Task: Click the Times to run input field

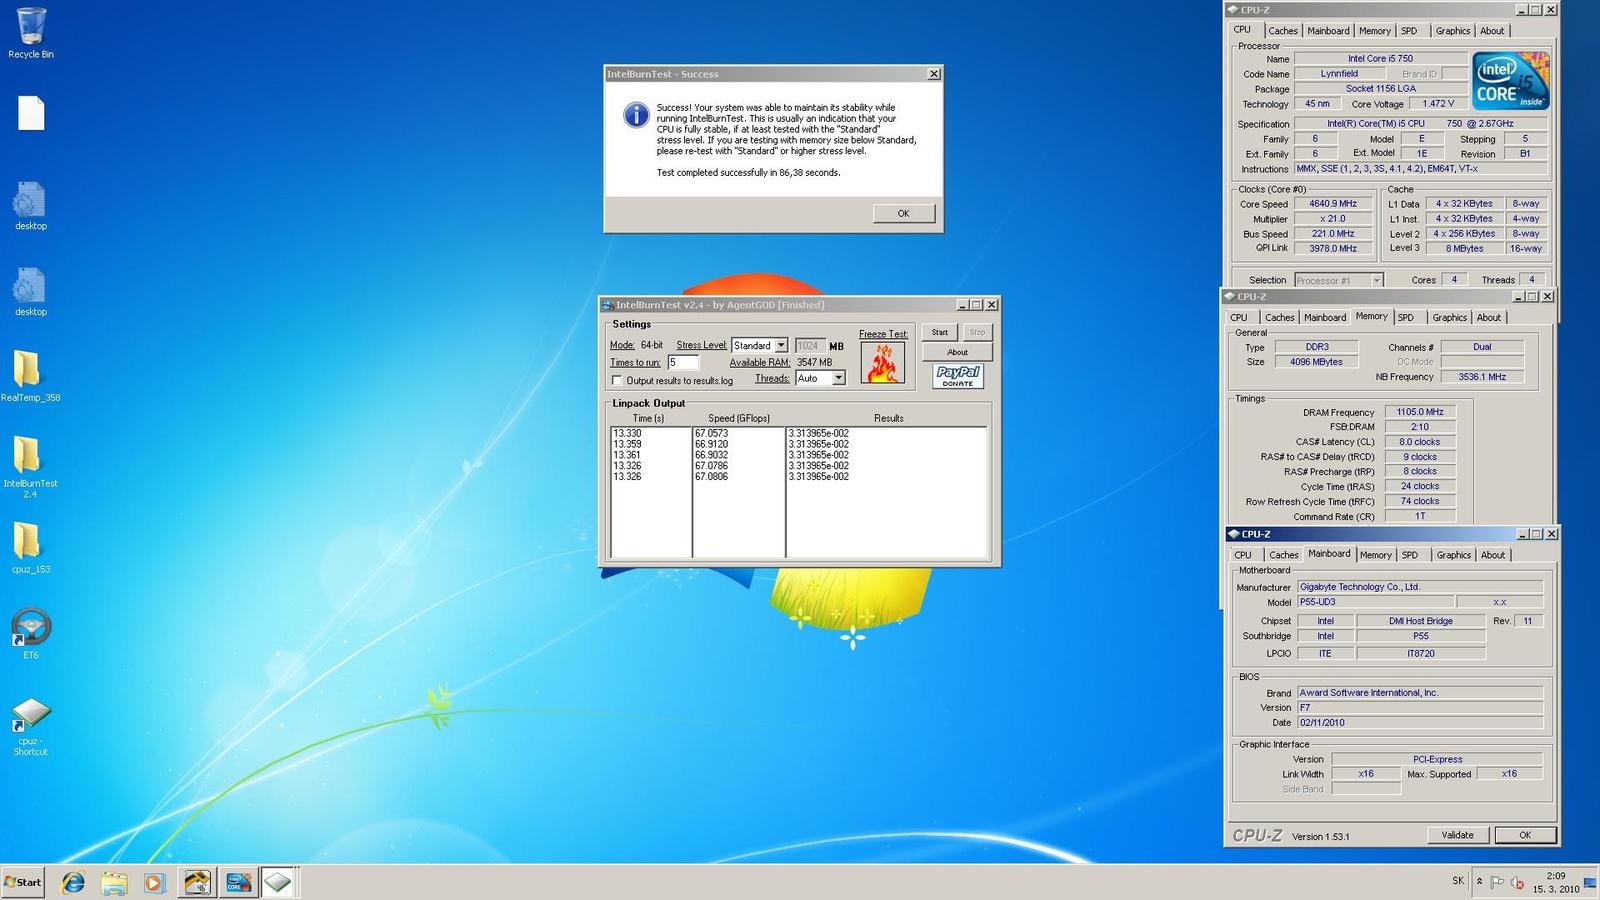Action: pyautogui.click(x=683, y=362)
